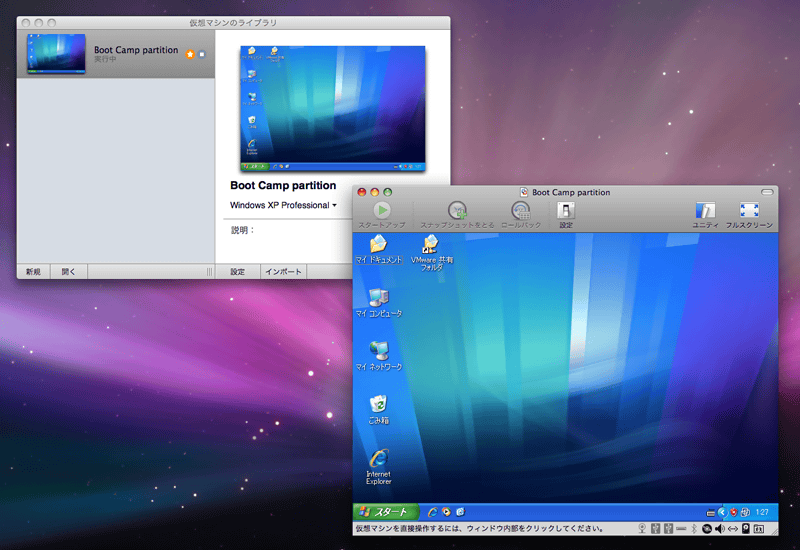The image size is (800, 550).
Task: Click large VM preview thumbnail in library
Action: tap(333, 108)
